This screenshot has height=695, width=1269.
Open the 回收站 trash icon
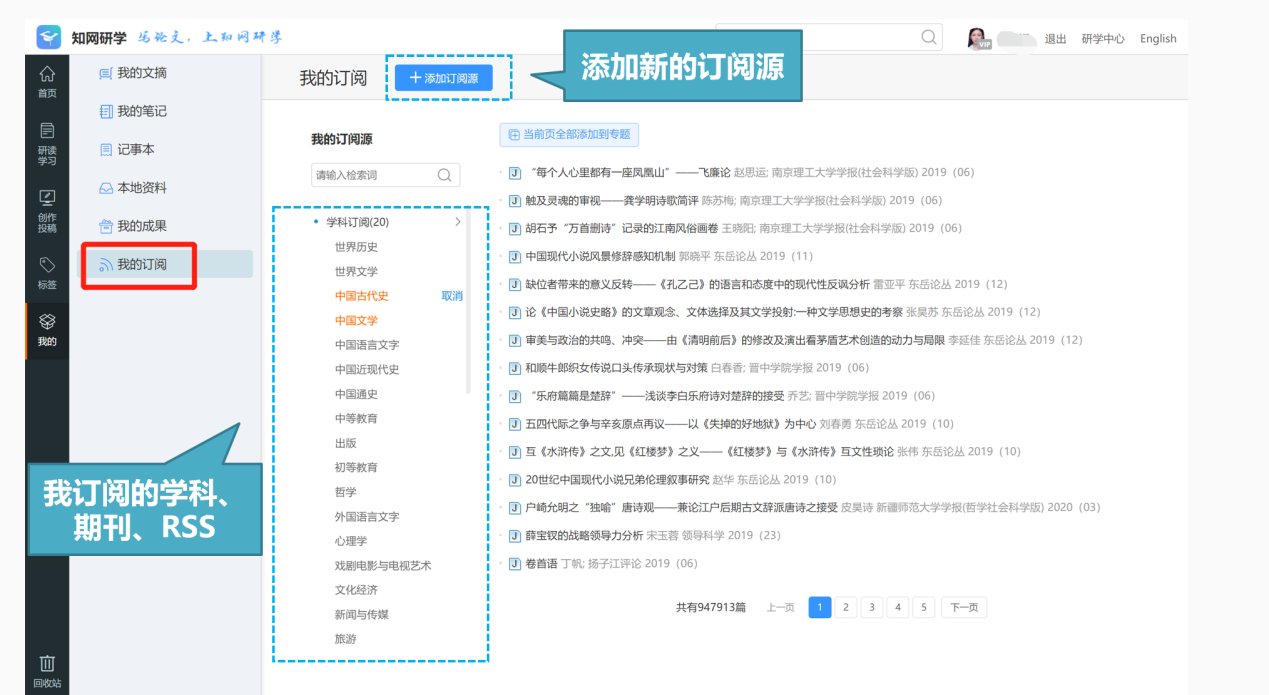[x=47, y=671]
